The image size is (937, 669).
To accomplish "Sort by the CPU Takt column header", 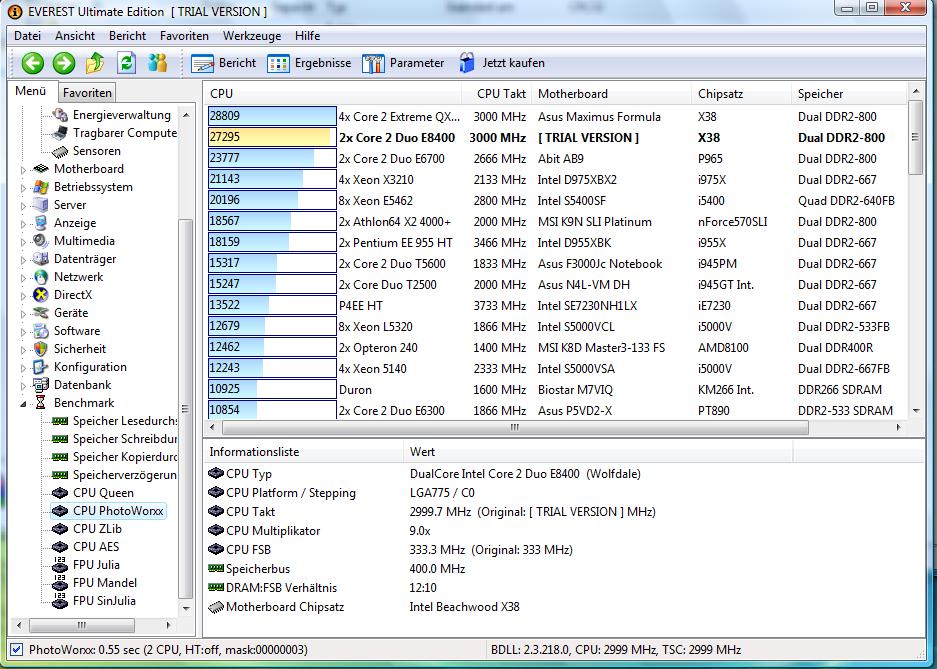I will click(497, 94).
